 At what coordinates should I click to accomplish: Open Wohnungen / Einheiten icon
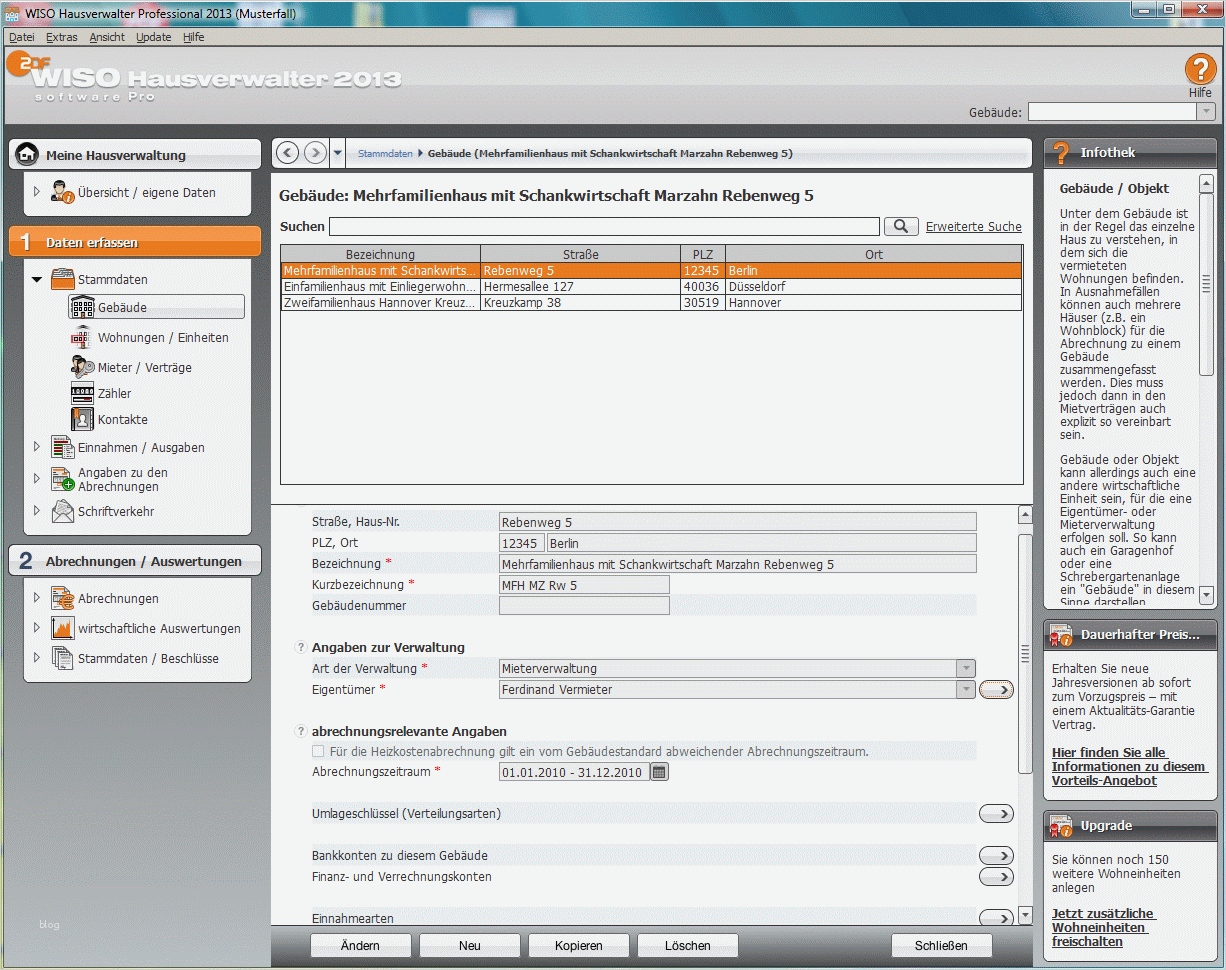[x=83, y=337]
